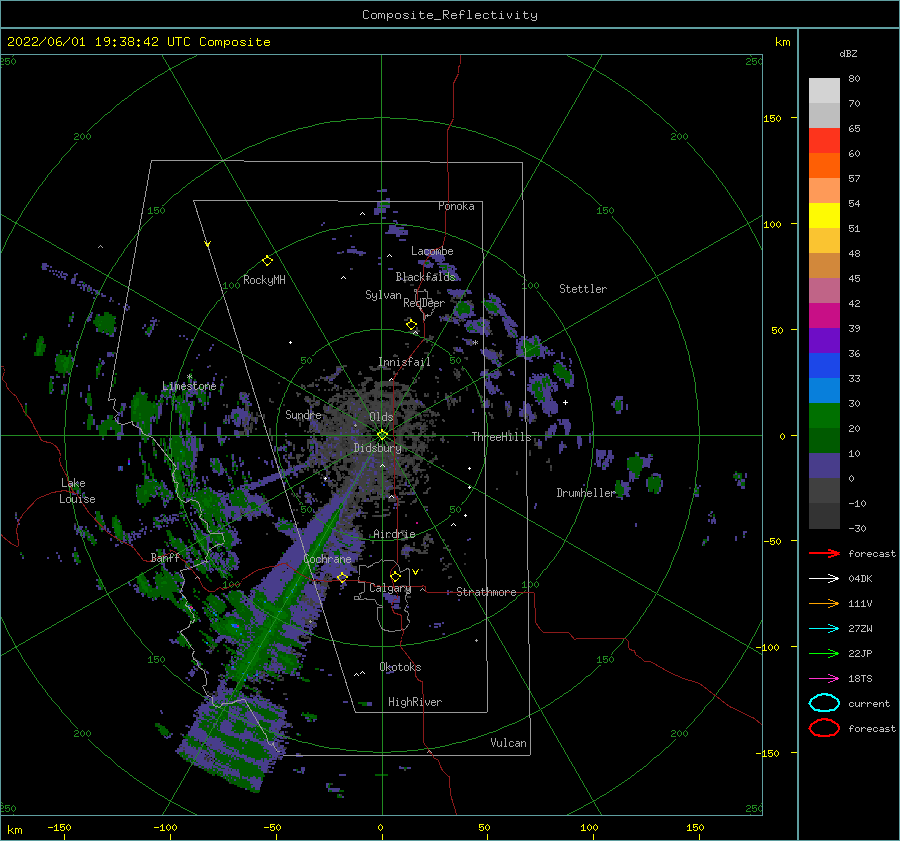Select the green 20 dBZ color swatch
This screenshot has width=900, height=841.
(x=824, y=415)
